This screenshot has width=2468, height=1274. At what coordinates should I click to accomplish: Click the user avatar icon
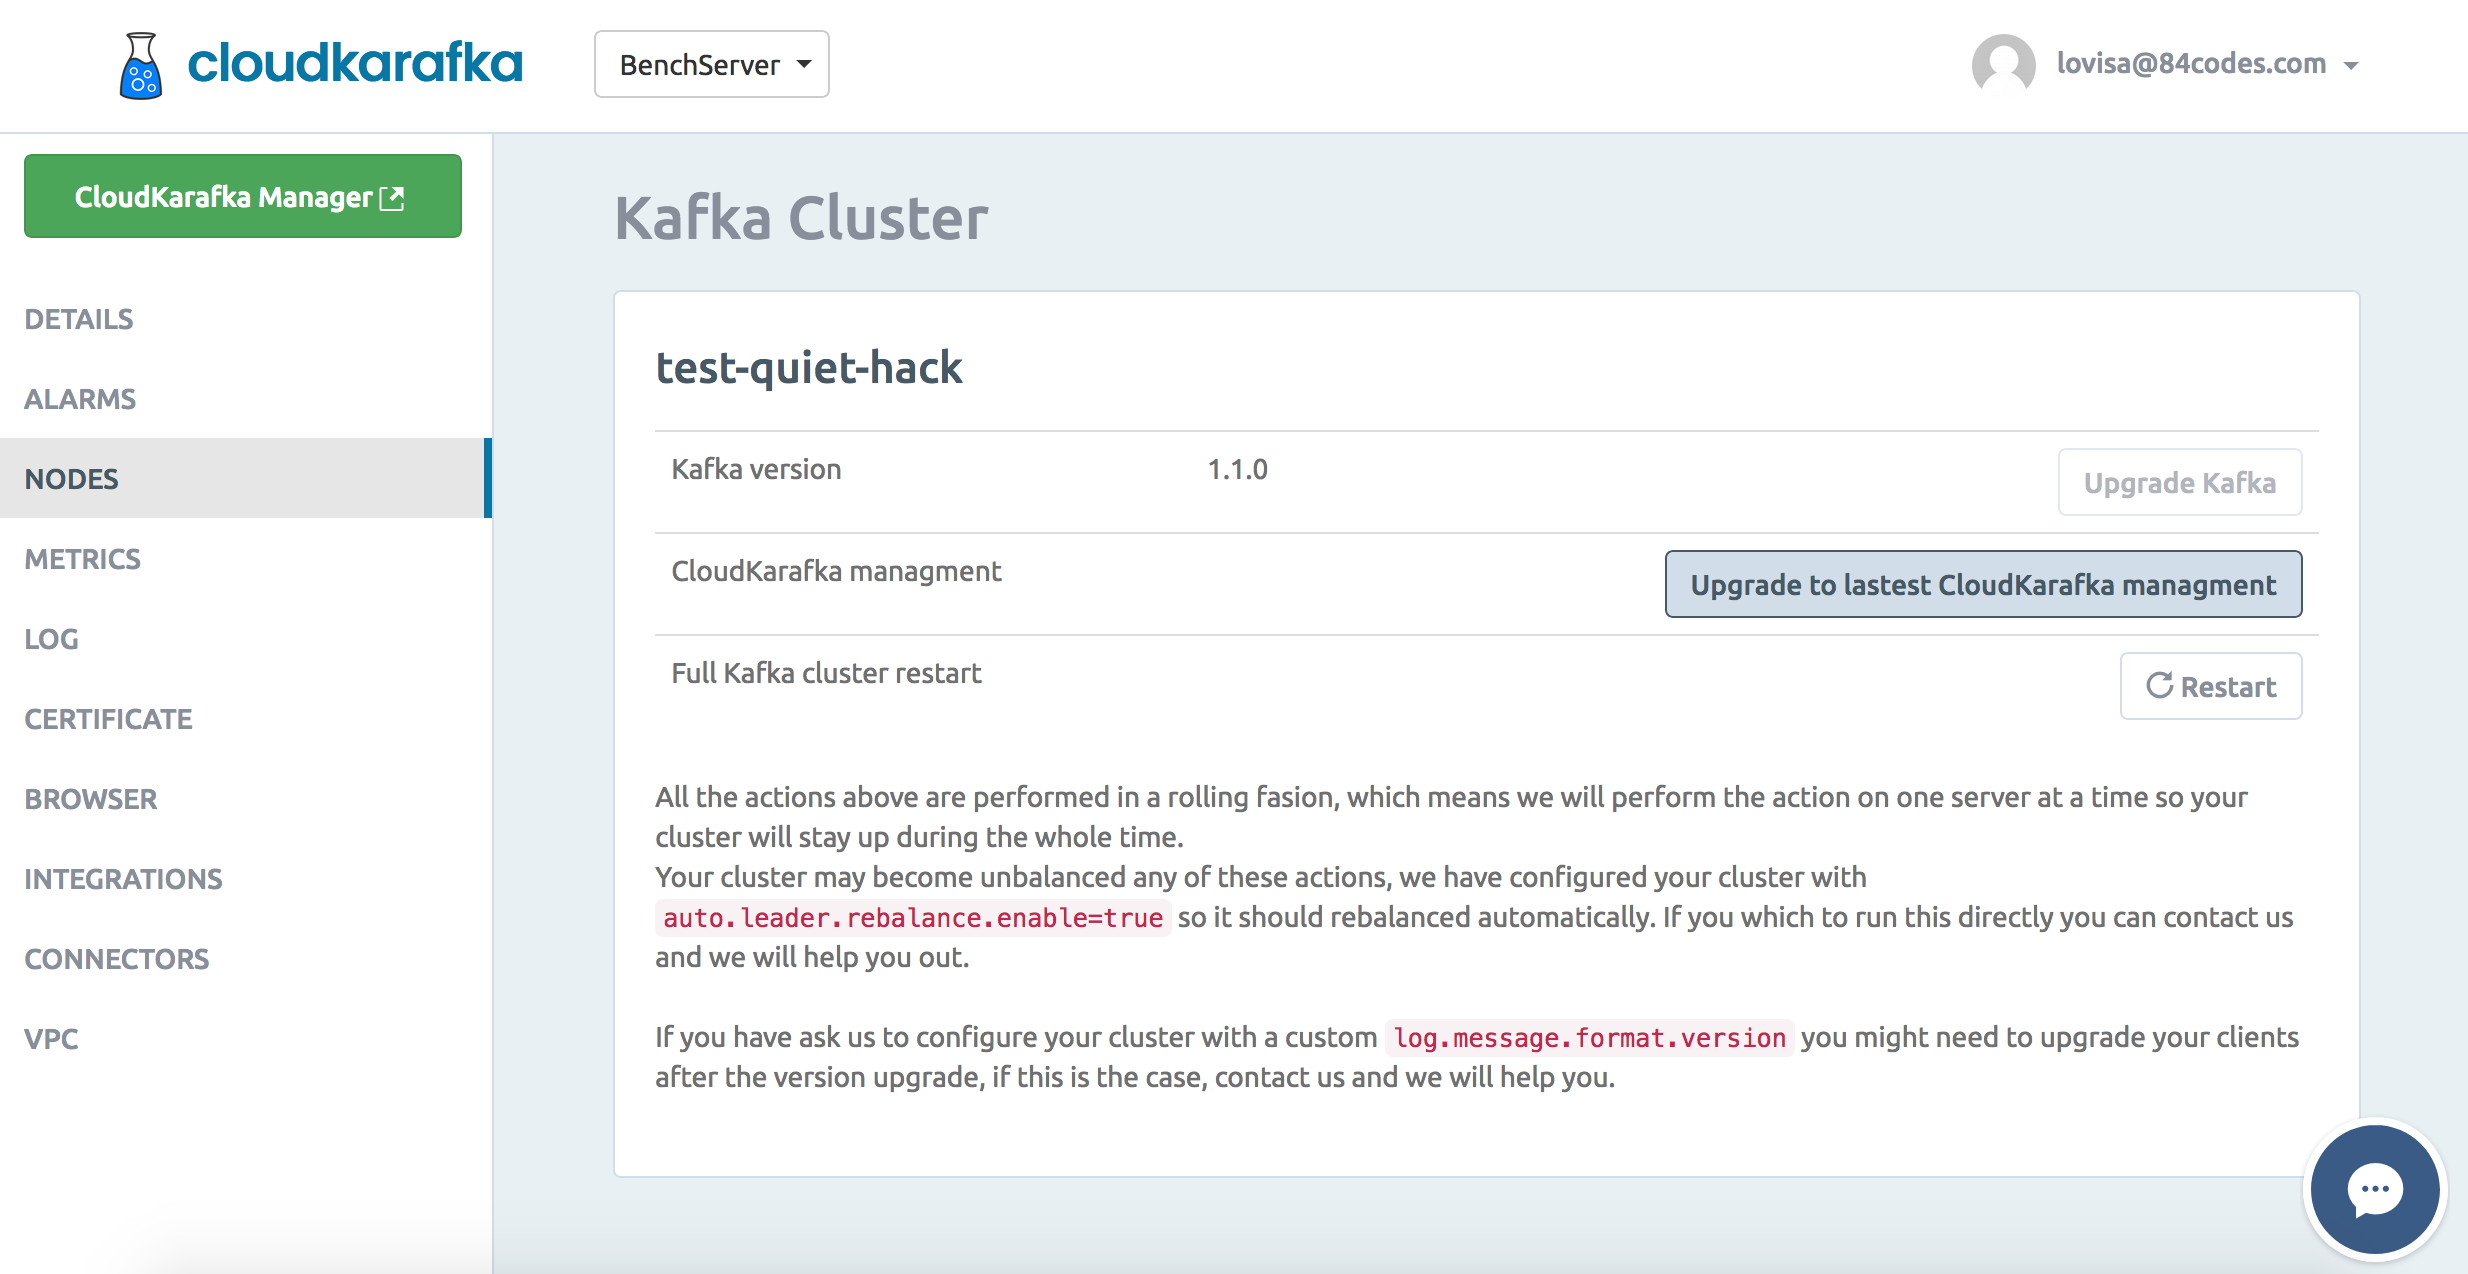pyautogui.click(x=2003, y=64)
